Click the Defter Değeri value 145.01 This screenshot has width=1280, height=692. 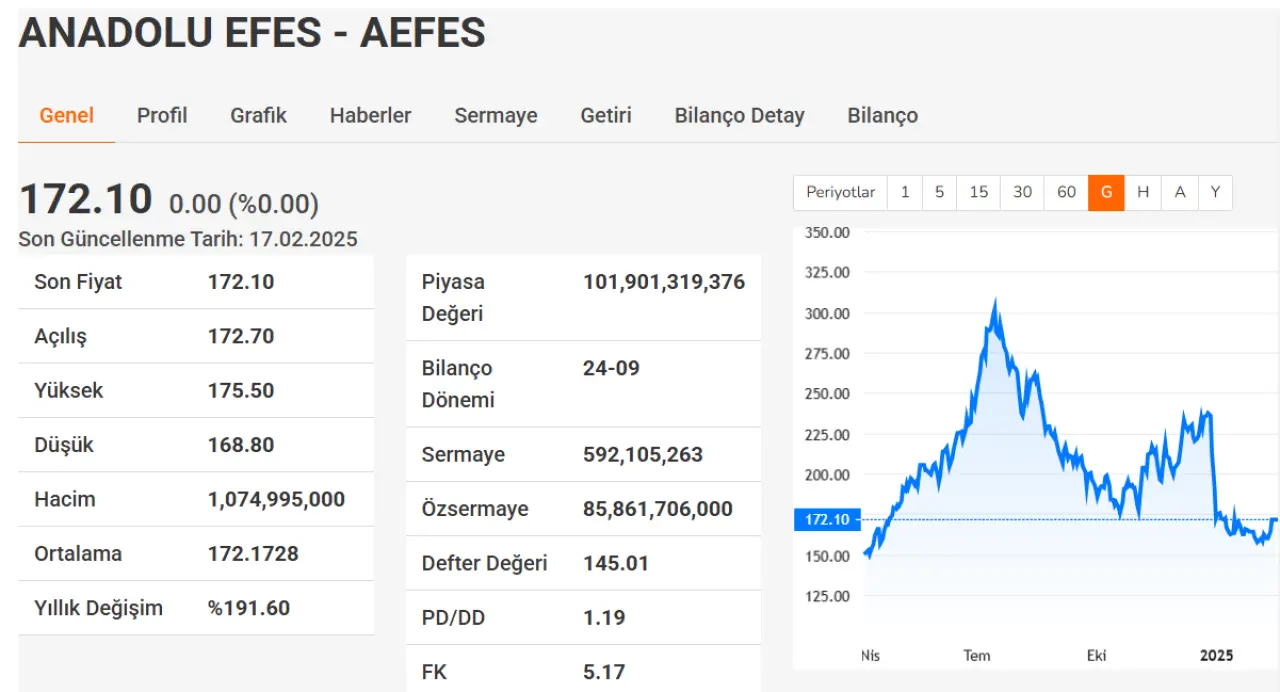tap(616, 563)
